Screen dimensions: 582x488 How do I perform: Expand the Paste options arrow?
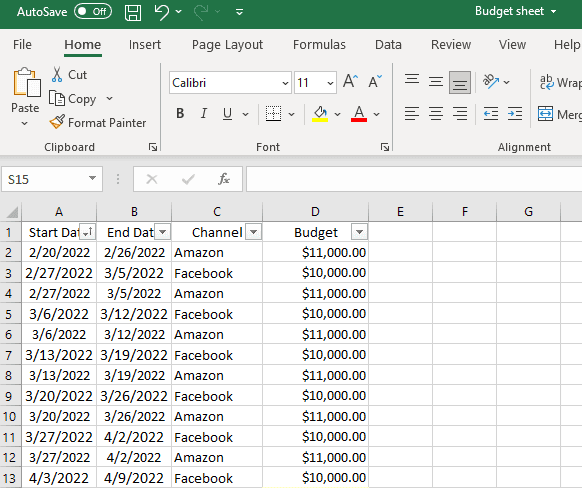point(24,123)
